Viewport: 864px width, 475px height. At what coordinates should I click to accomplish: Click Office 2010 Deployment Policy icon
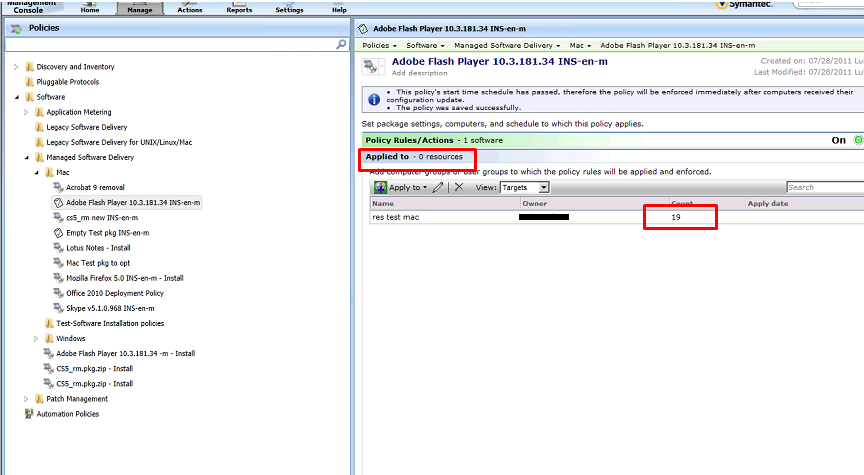click(58, 293)
